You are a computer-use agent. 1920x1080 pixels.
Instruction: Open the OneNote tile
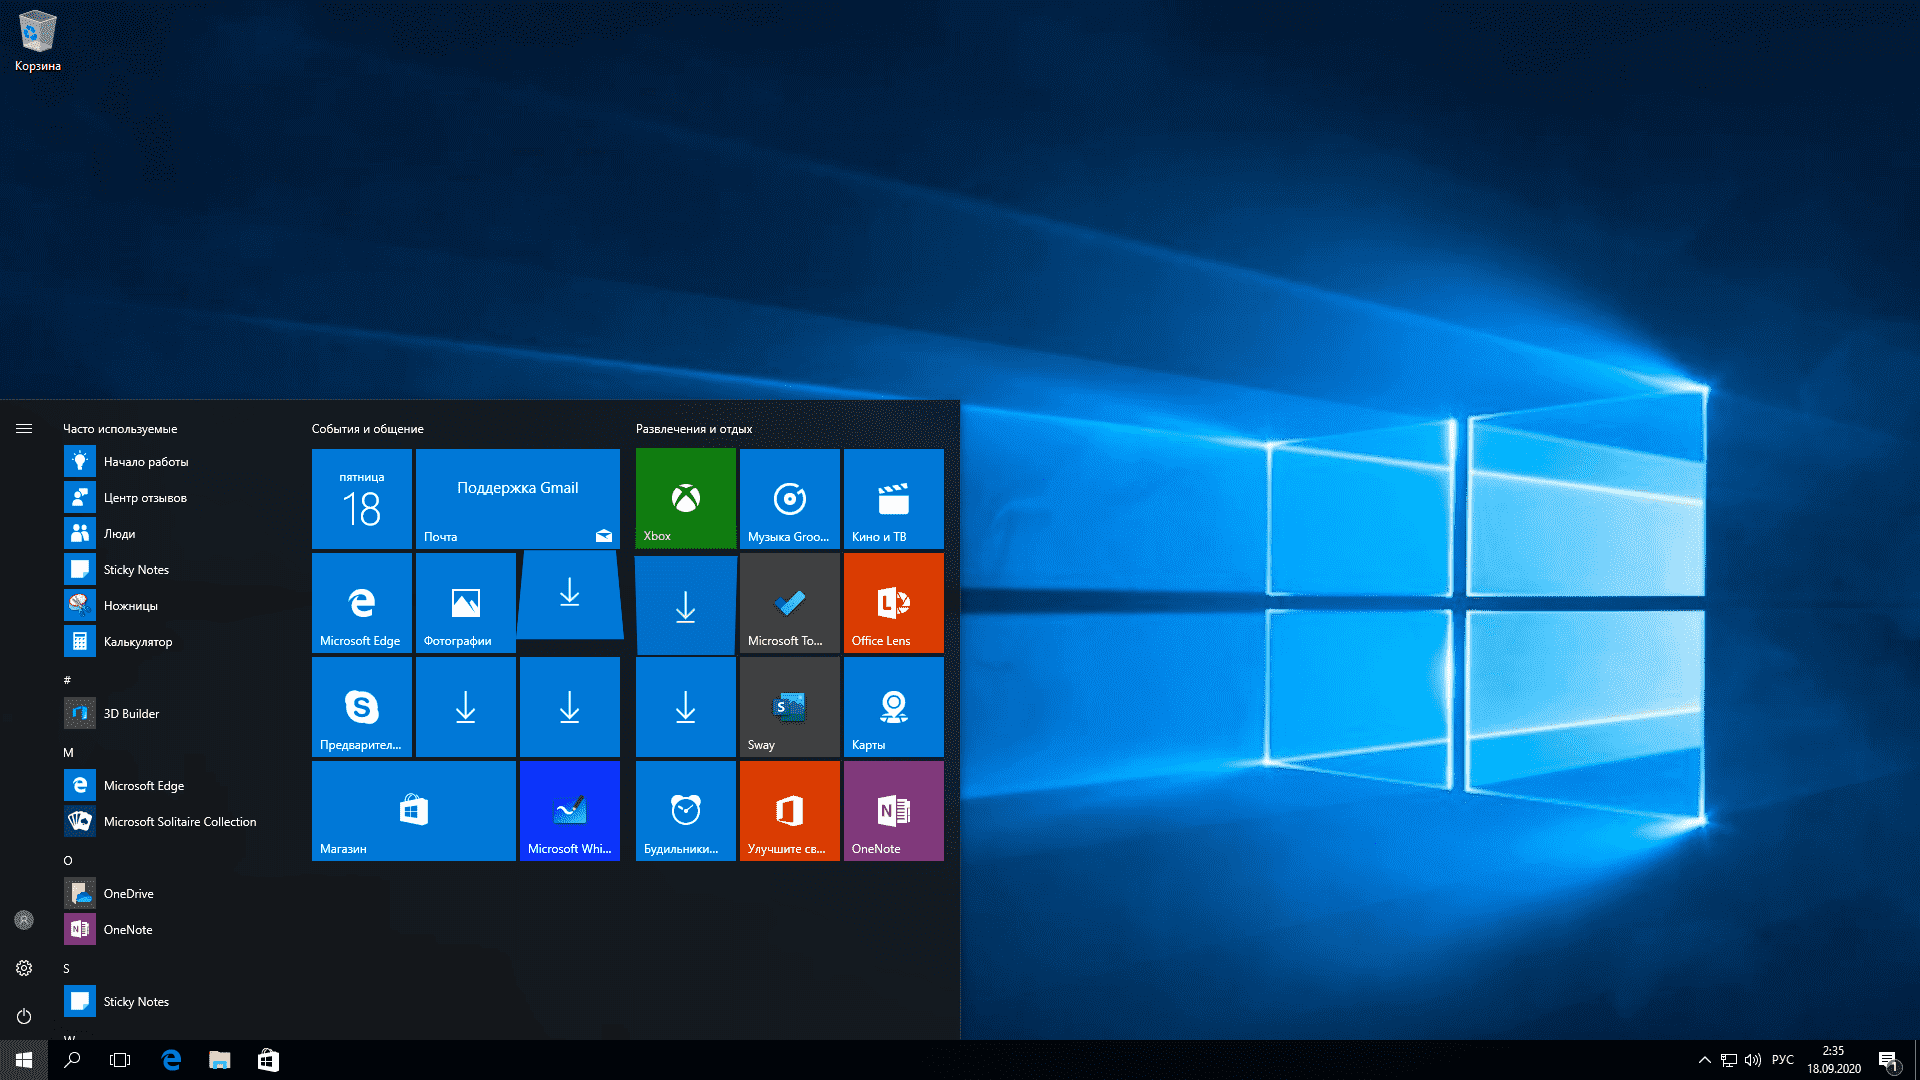point(894,811)
